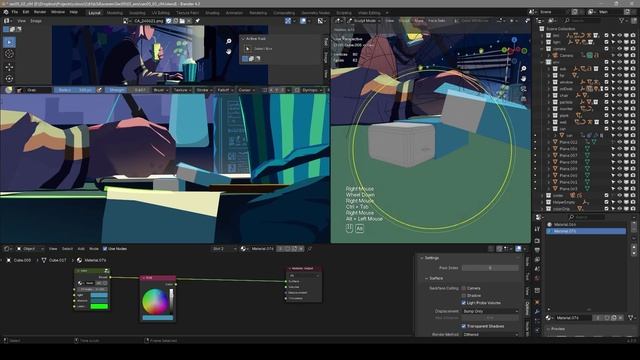The width and height of the screenshot is (640, 360).
Task: Select the Move tool in image editor toolbar
Action: (x=9, y=67)
